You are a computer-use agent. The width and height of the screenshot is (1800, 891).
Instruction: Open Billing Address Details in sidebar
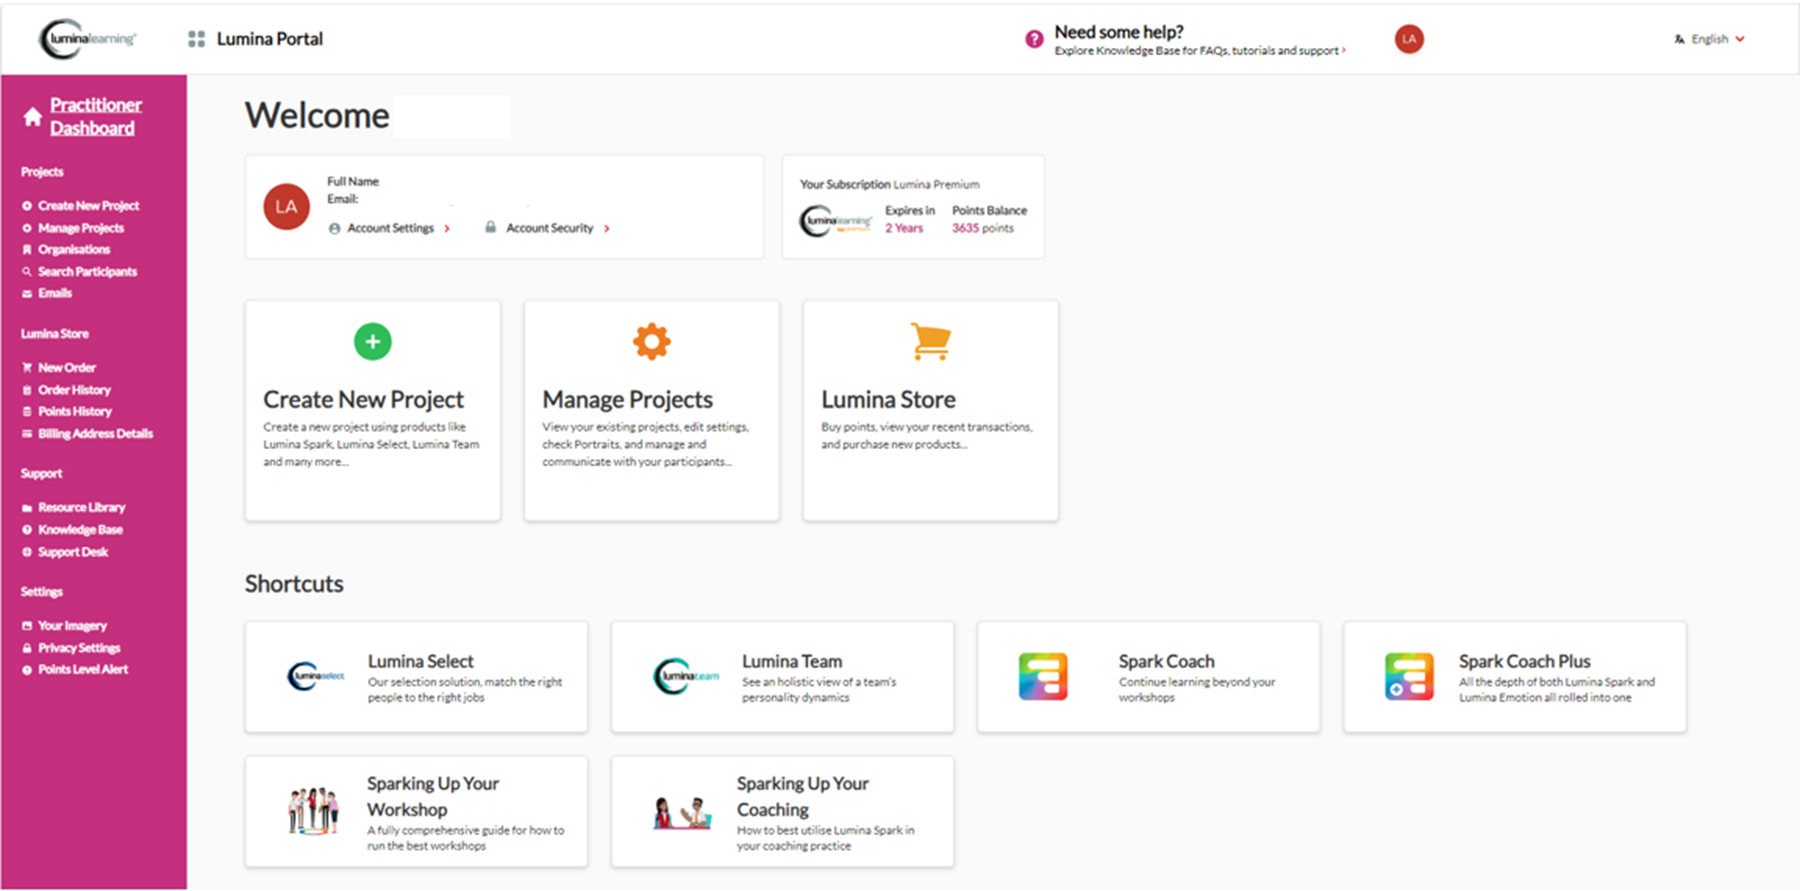(x=95, y=434)
